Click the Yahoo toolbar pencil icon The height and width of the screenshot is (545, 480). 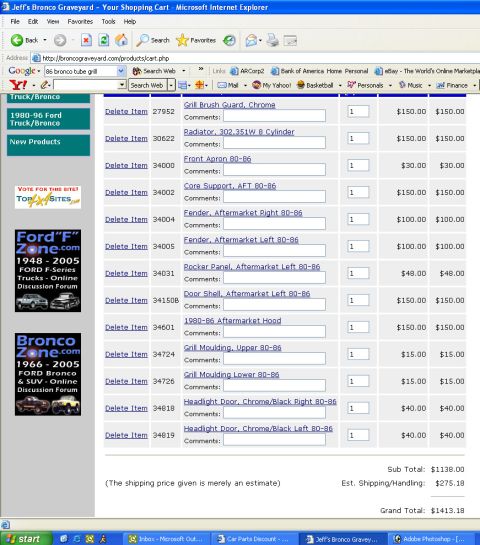pos(44,85)
